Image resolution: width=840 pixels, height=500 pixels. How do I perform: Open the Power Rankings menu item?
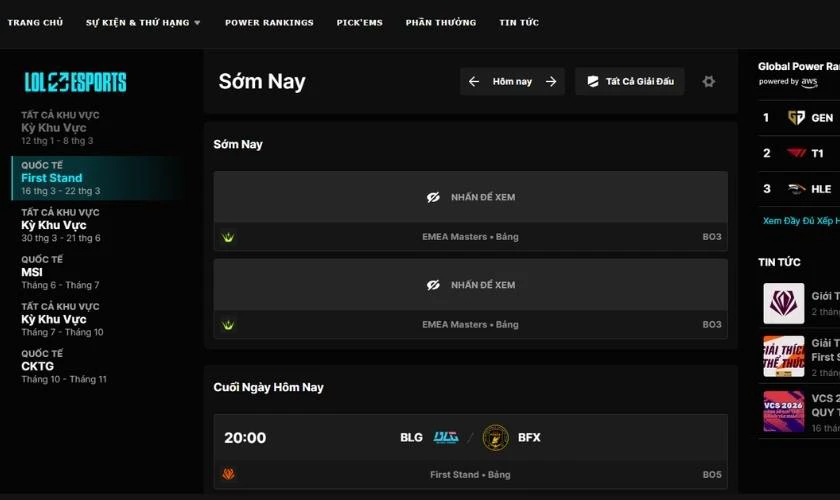coord(269,23)
